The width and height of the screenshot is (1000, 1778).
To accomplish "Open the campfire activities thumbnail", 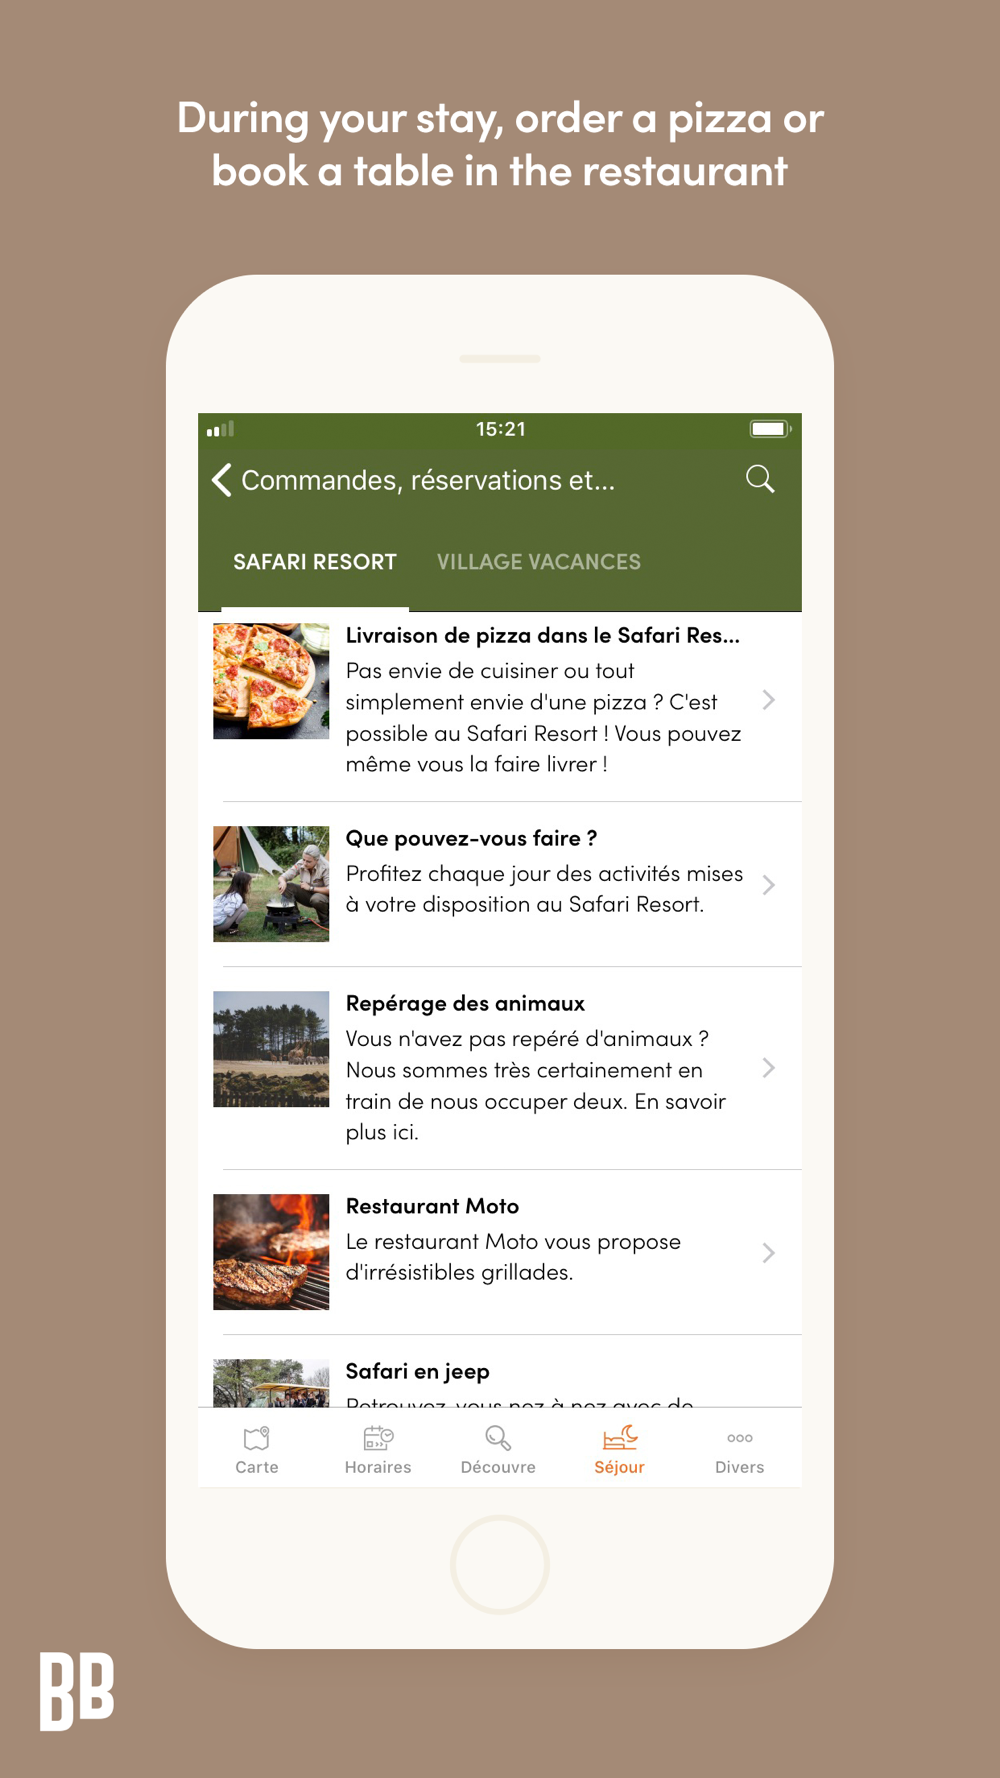I will 271,884.
